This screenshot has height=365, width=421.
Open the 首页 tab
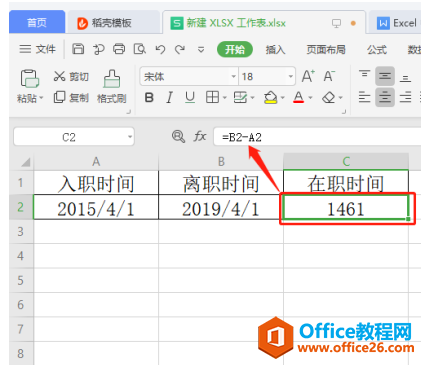37,22
